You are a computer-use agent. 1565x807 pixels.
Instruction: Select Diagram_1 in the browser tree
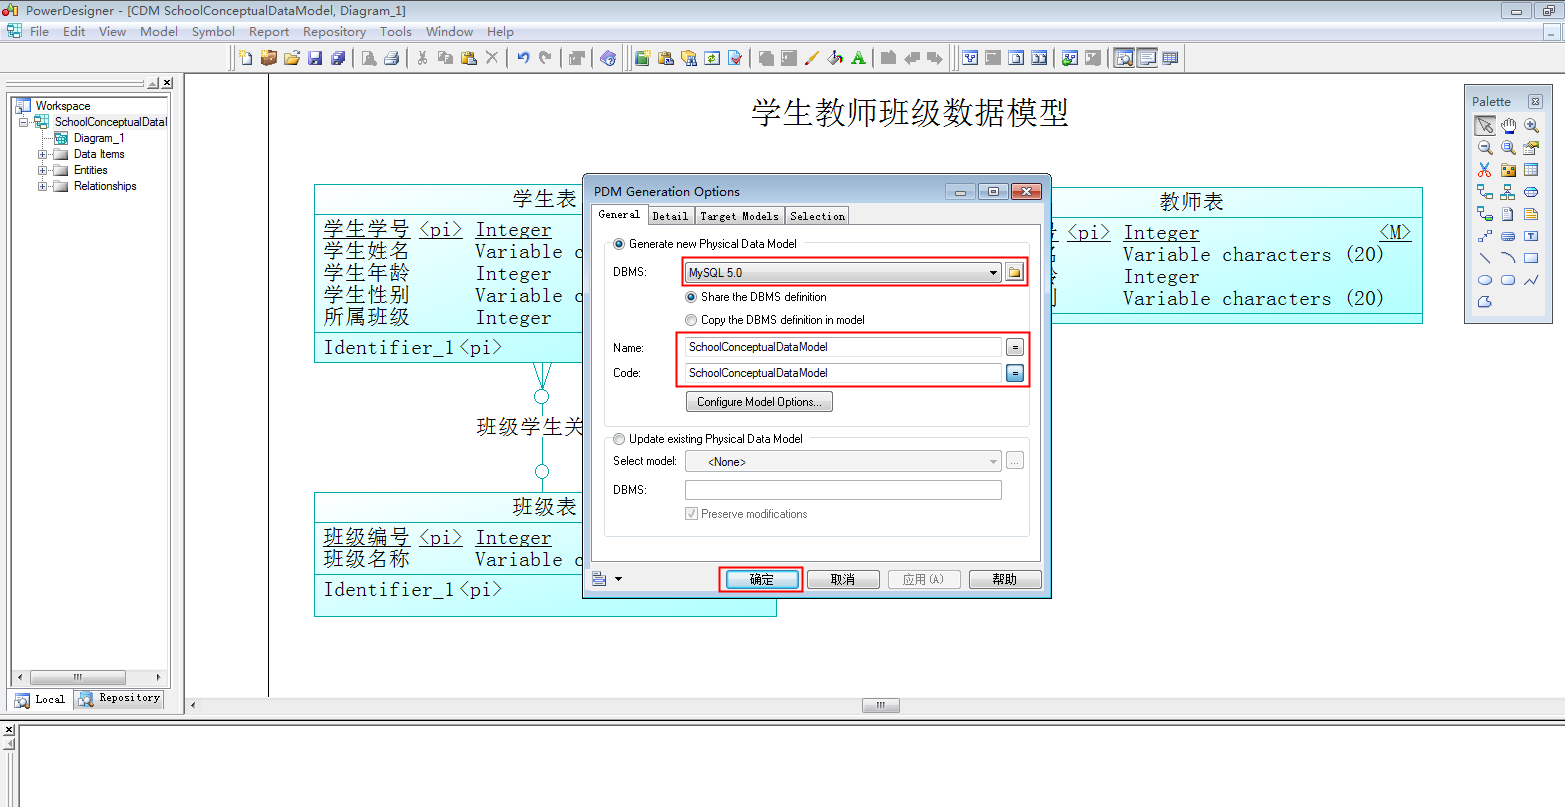pos(98,138)
